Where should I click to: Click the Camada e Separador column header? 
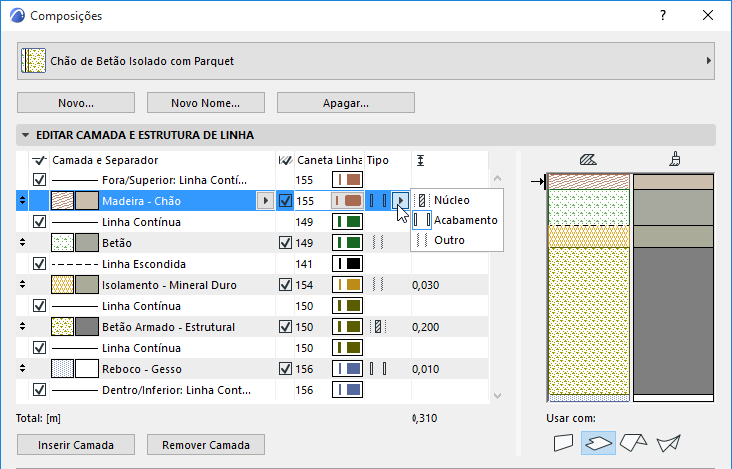105,160
